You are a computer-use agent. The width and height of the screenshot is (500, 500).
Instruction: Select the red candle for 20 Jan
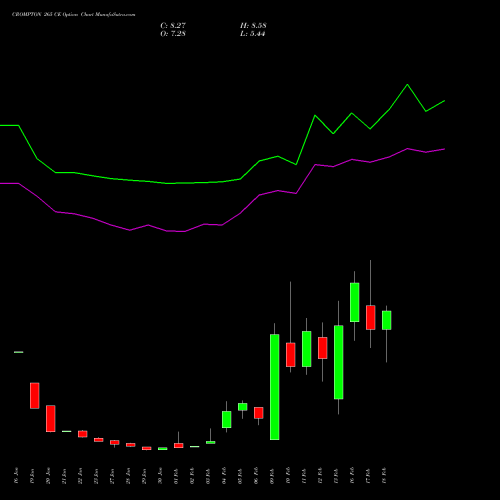(x=51, y=419)
